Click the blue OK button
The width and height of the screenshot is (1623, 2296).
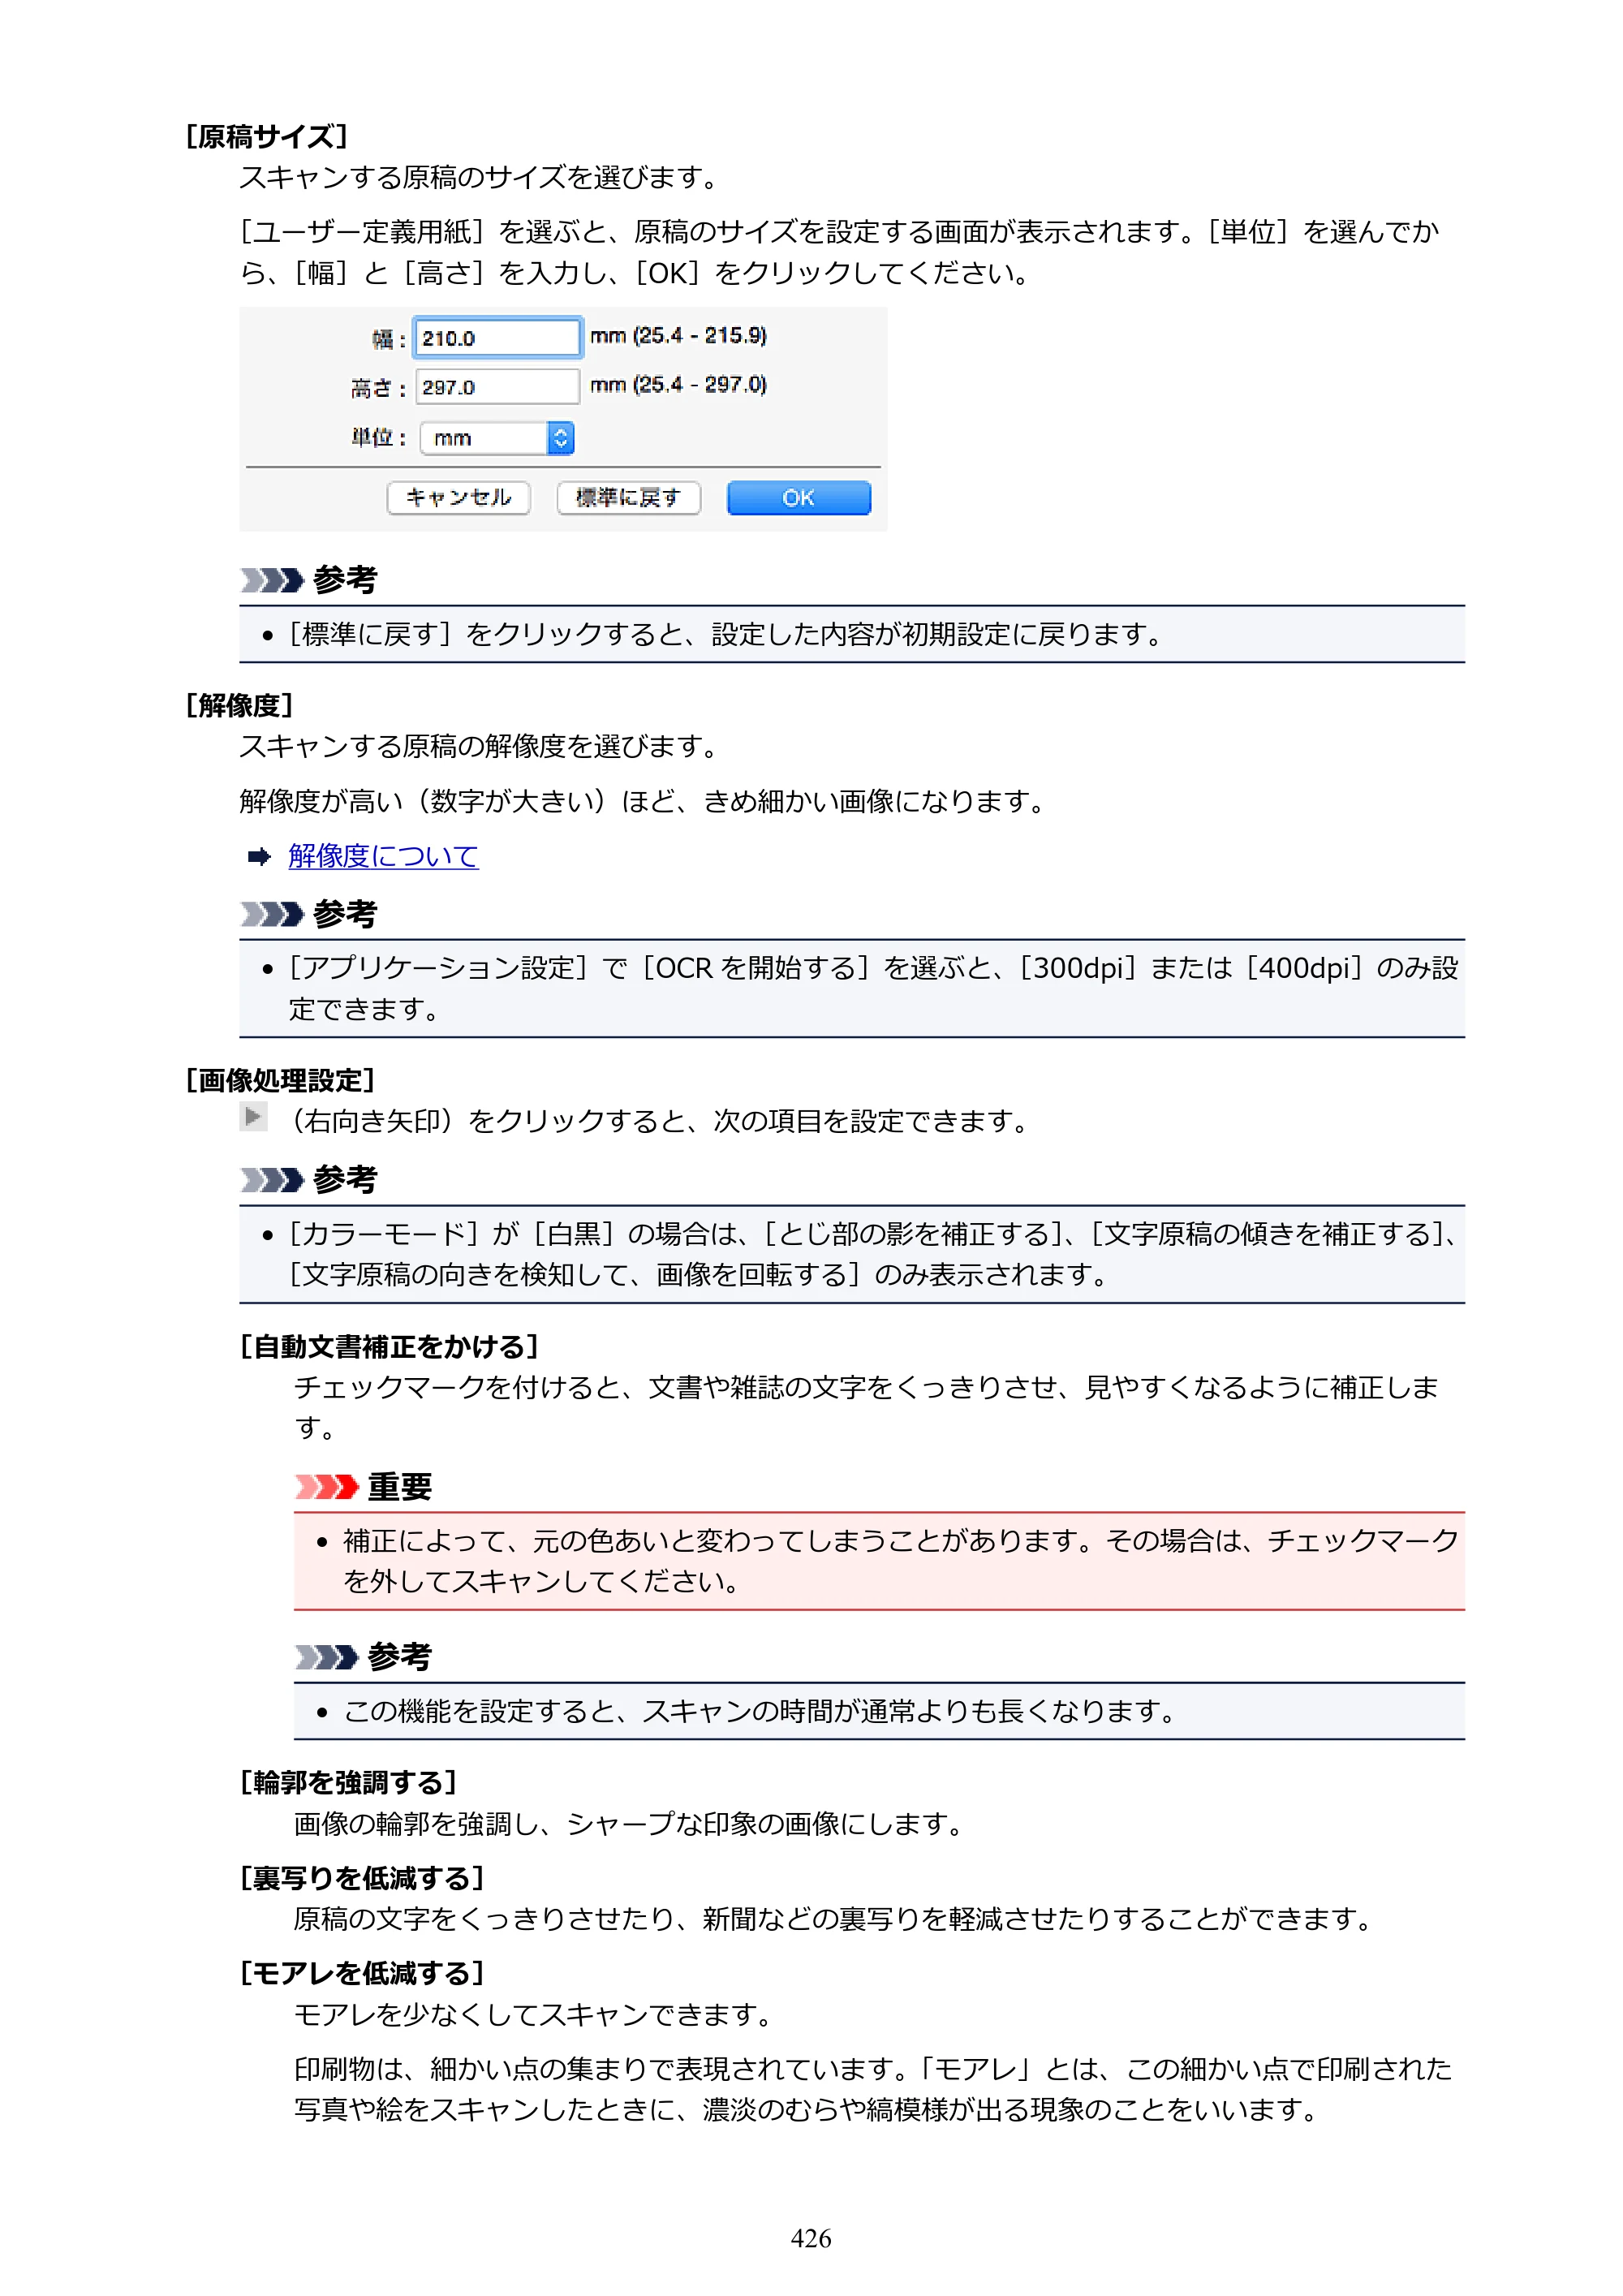798,497
